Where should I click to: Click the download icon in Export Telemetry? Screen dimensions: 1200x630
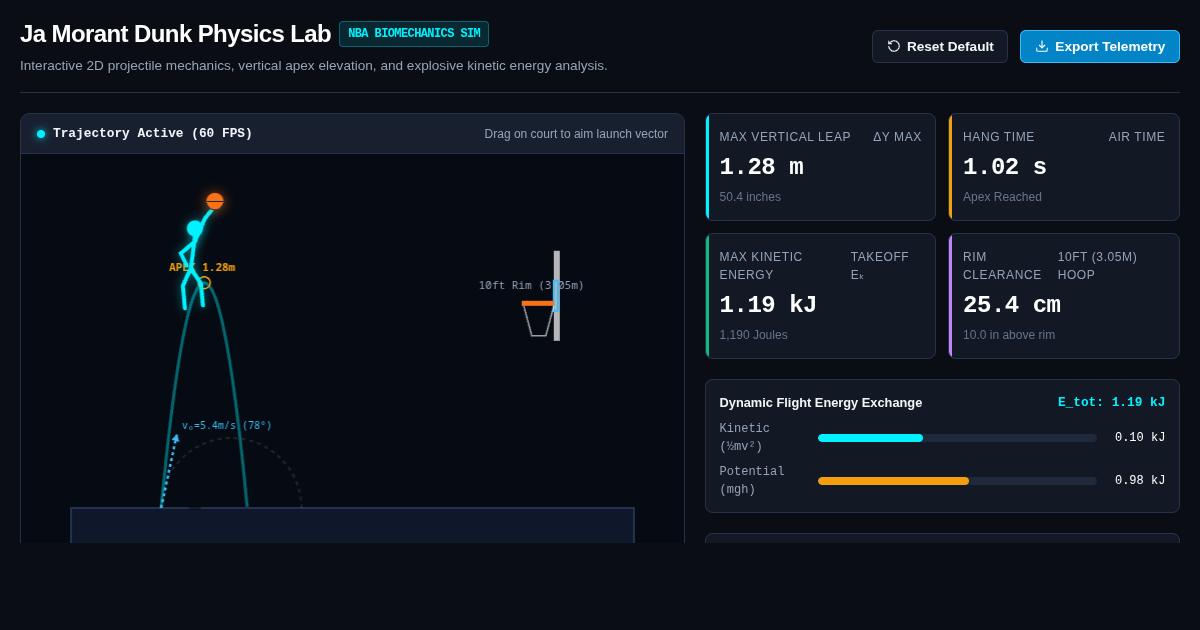(1042, 46)
